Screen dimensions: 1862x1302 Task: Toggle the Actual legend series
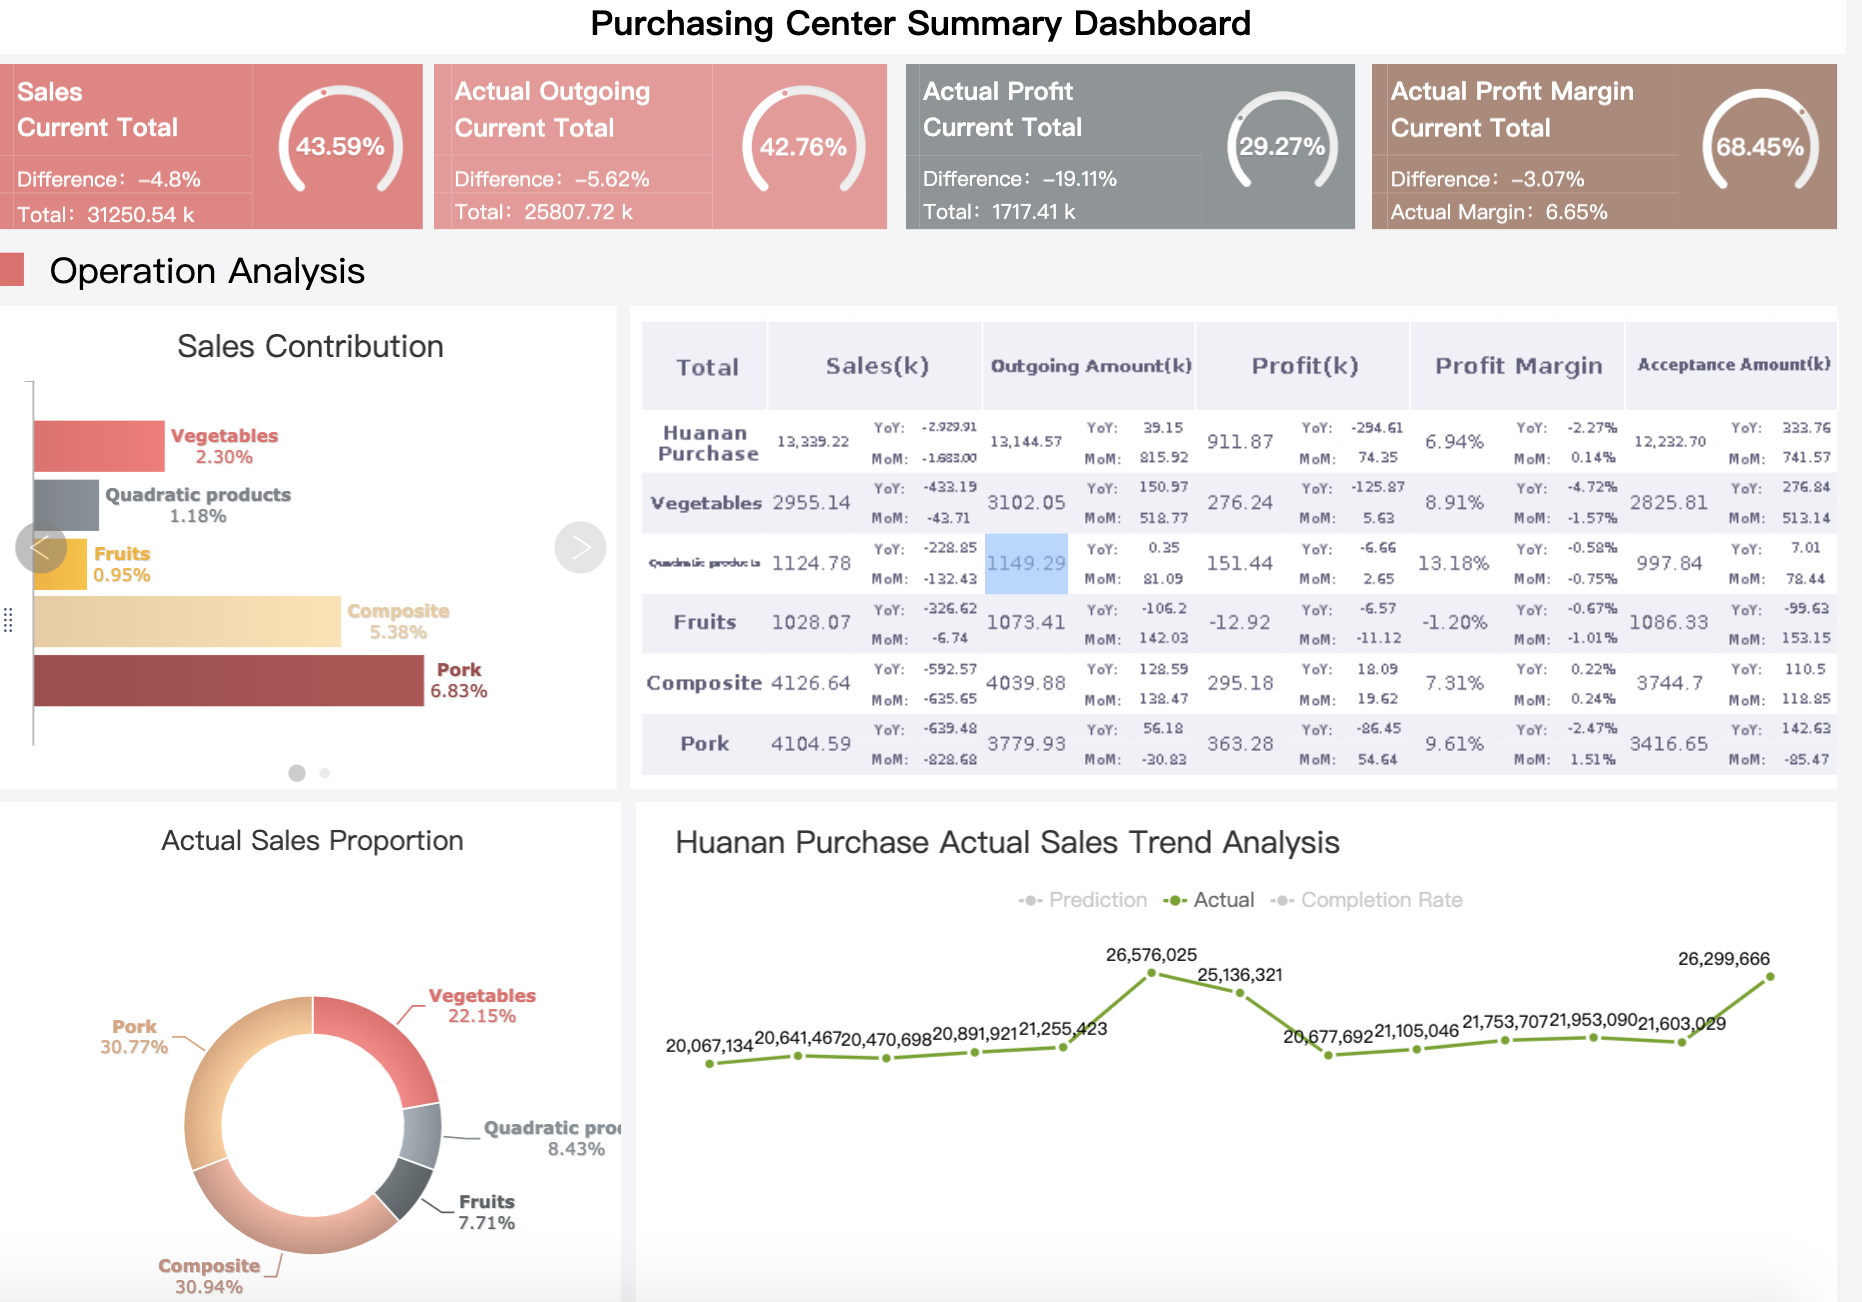pyautogui.click(x=1209, y=900)
